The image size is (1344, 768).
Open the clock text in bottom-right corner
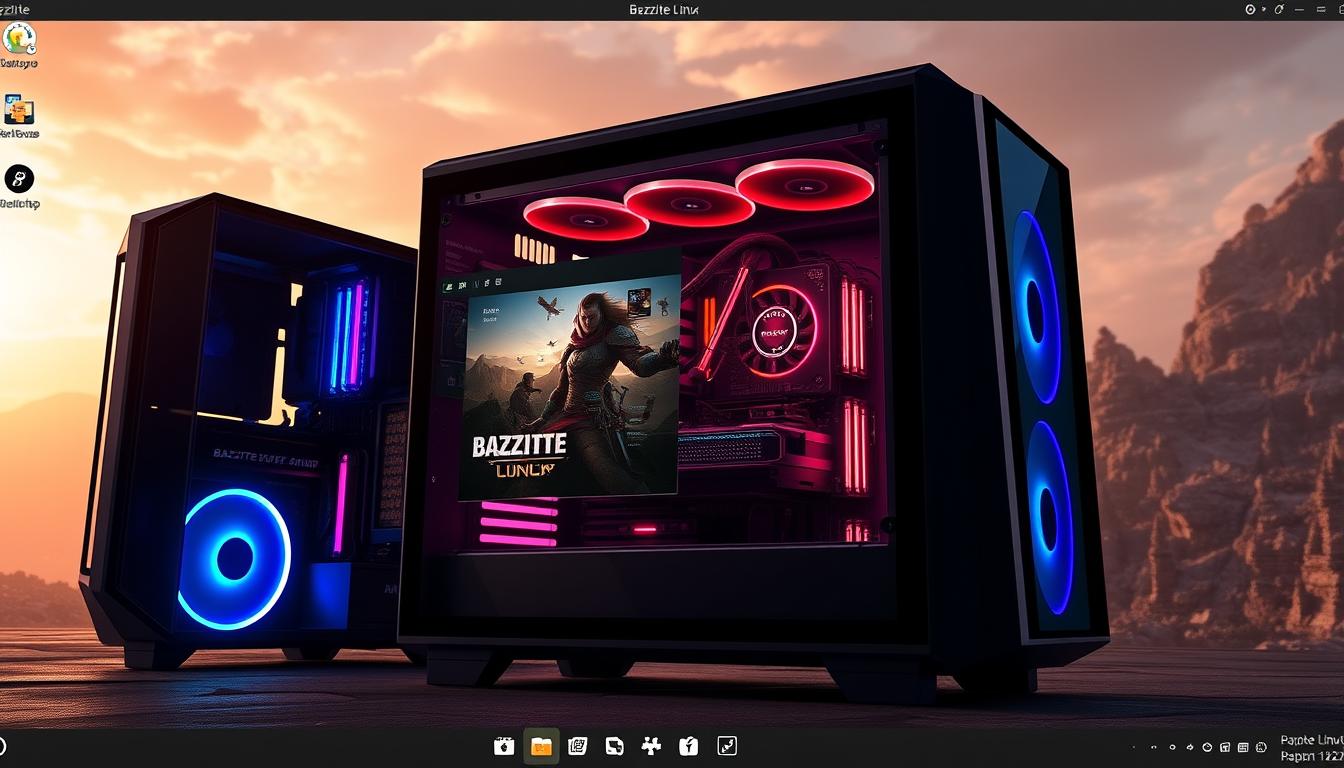click(x=1308, y=748)
